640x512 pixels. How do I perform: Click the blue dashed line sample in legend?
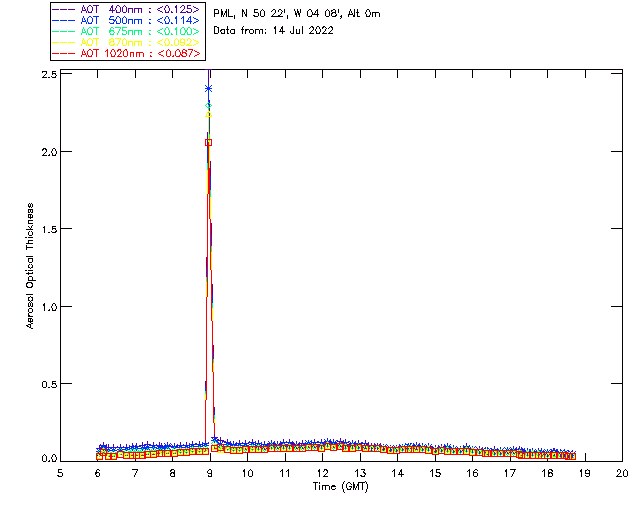click(x=64, y=20)
